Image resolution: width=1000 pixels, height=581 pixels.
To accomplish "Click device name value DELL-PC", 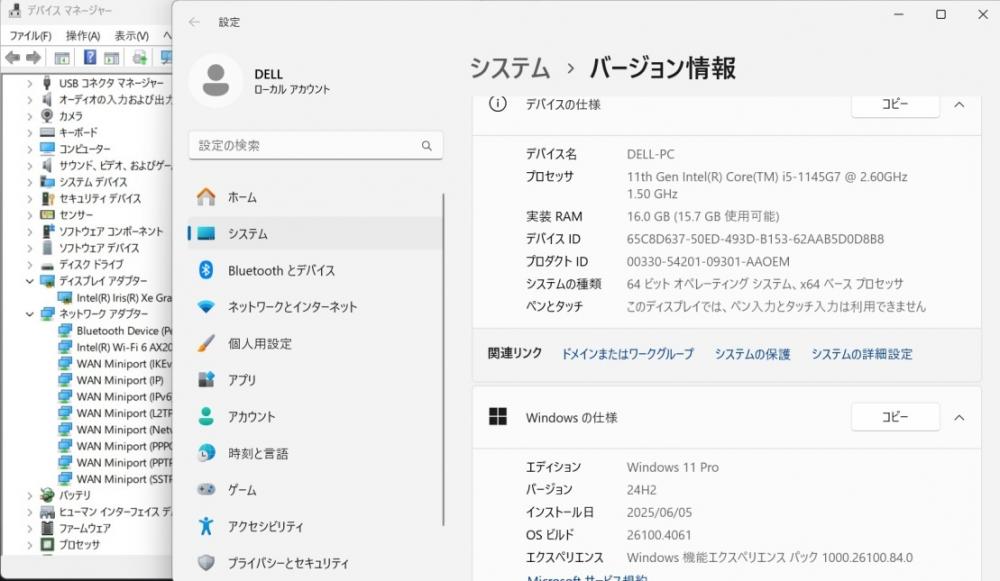I will click(x=651, y=154).
